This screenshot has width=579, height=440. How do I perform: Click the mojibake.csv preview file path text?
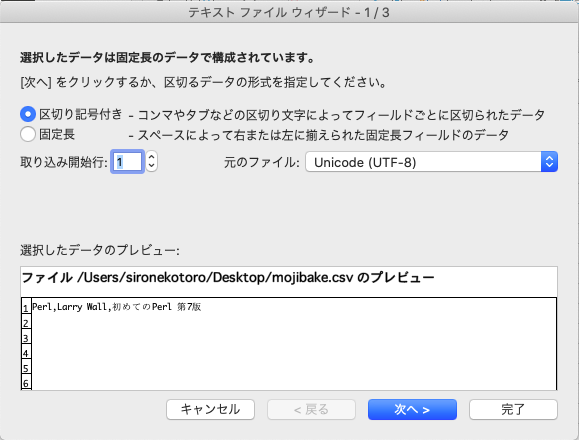[228, 277]
